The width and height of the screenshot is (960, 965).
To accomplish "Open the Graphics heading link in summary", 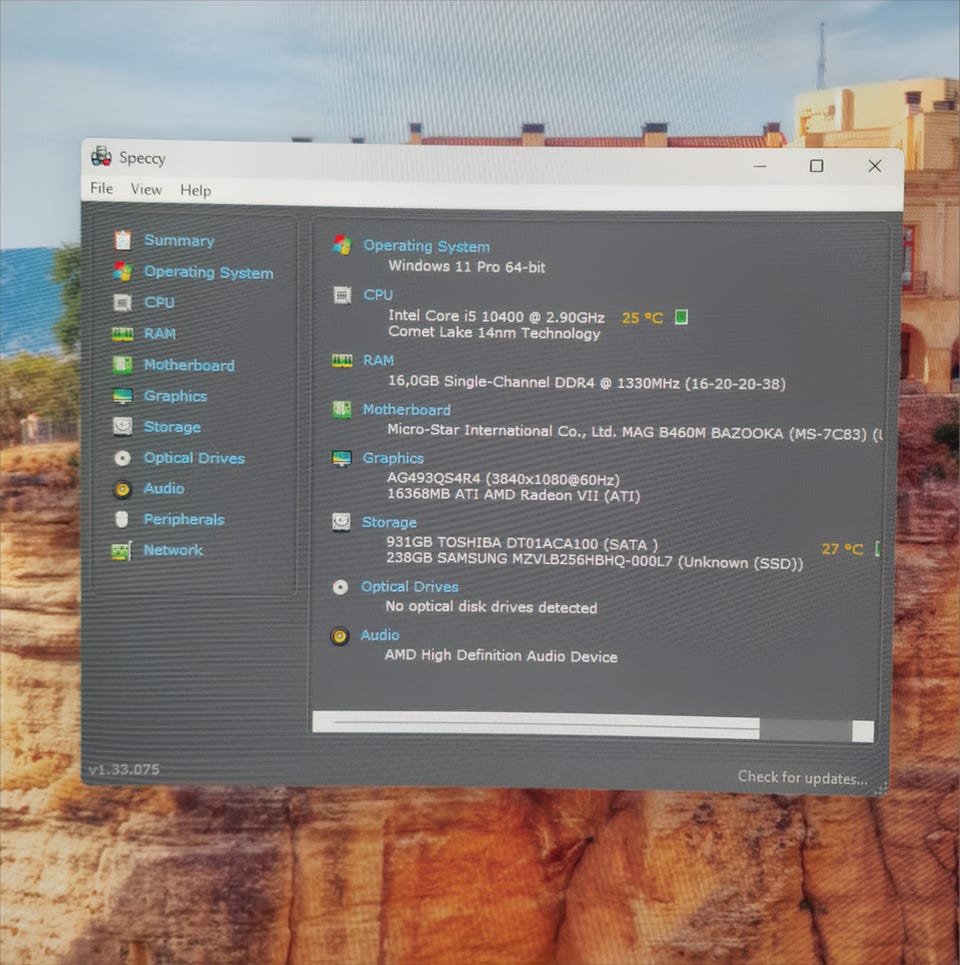I will point(393,458).
